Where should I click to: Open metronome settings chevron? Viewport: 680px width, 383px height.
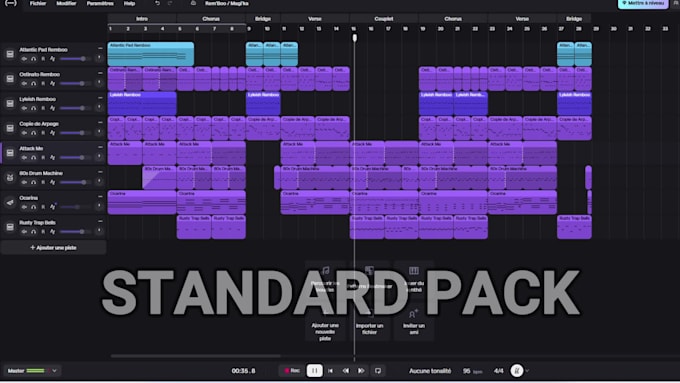tap(527, 371)
